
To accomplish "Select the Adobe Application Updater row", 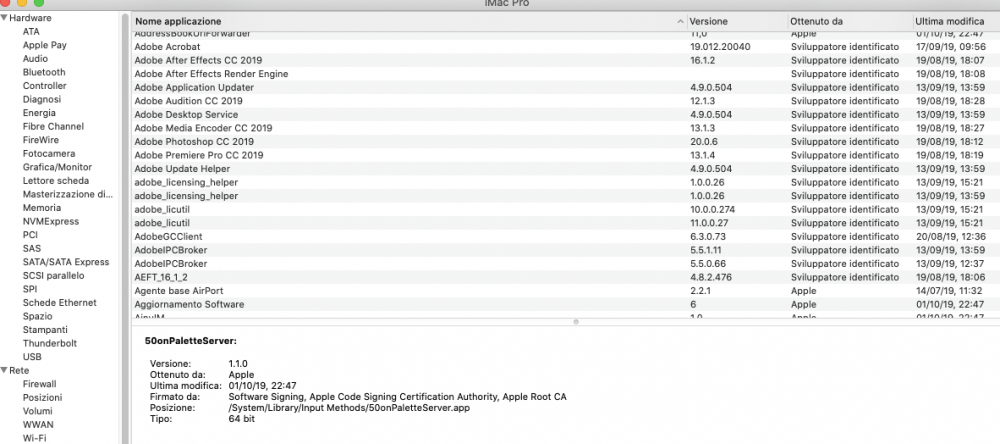I will (565, 87).
